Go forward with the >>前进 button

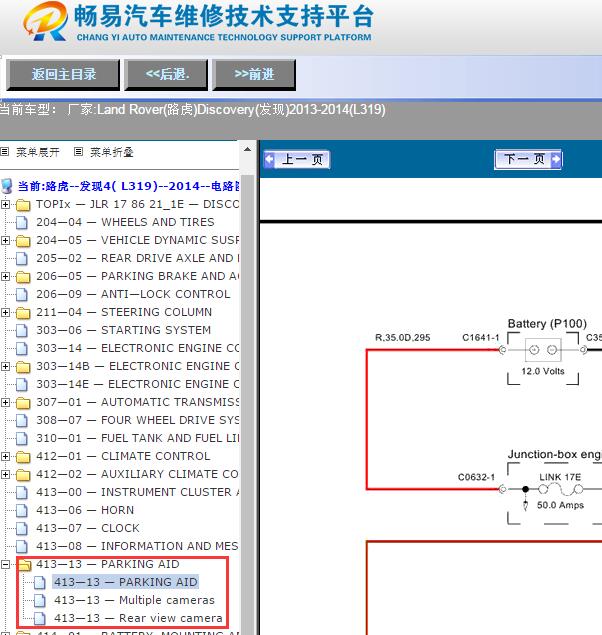pos(254,75)
